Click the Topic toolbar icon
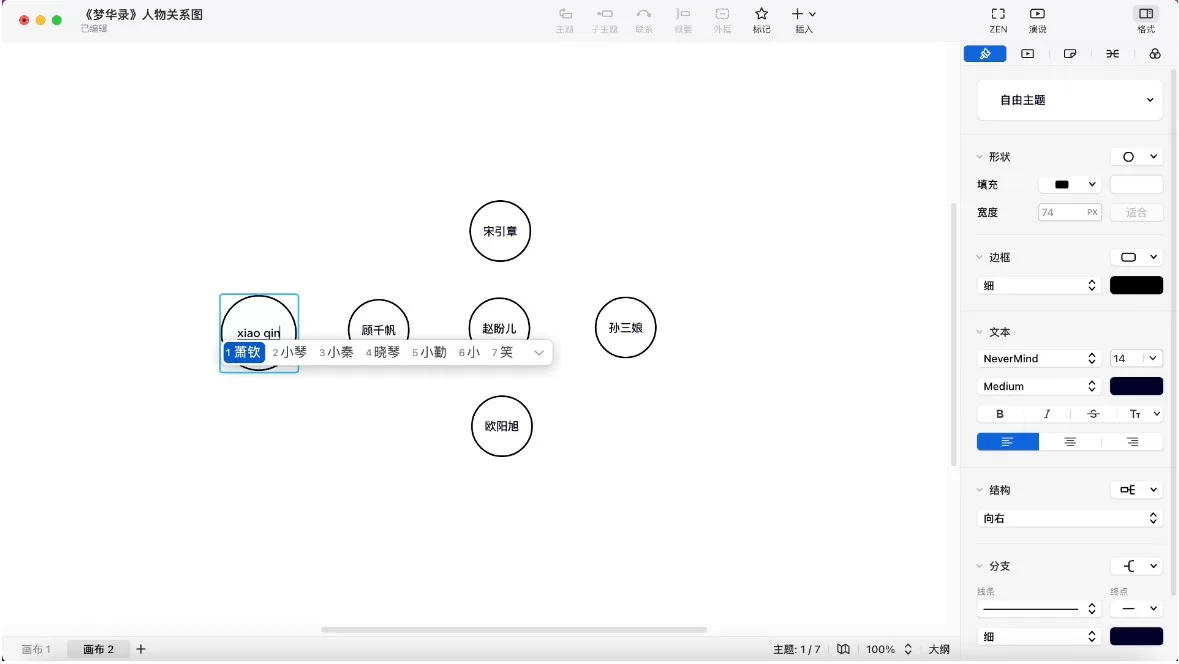This screenshot has height=664, width=1179. coord(565,14)
